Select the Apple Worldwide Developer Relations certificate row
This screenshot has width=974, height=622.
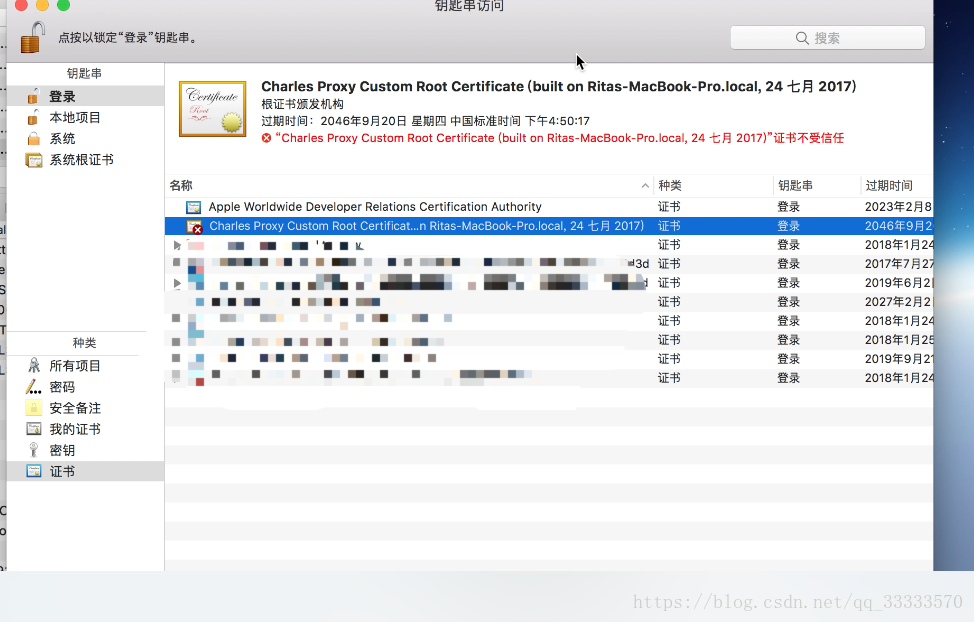click(x=549, y=207)
